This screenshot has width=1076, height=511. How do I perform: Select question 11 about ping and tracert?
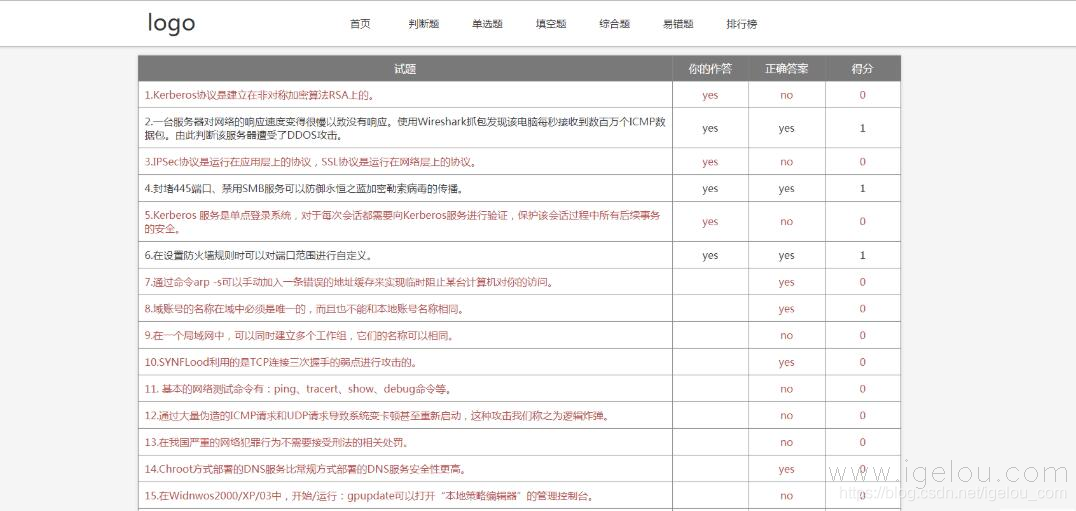pos(298,389)
